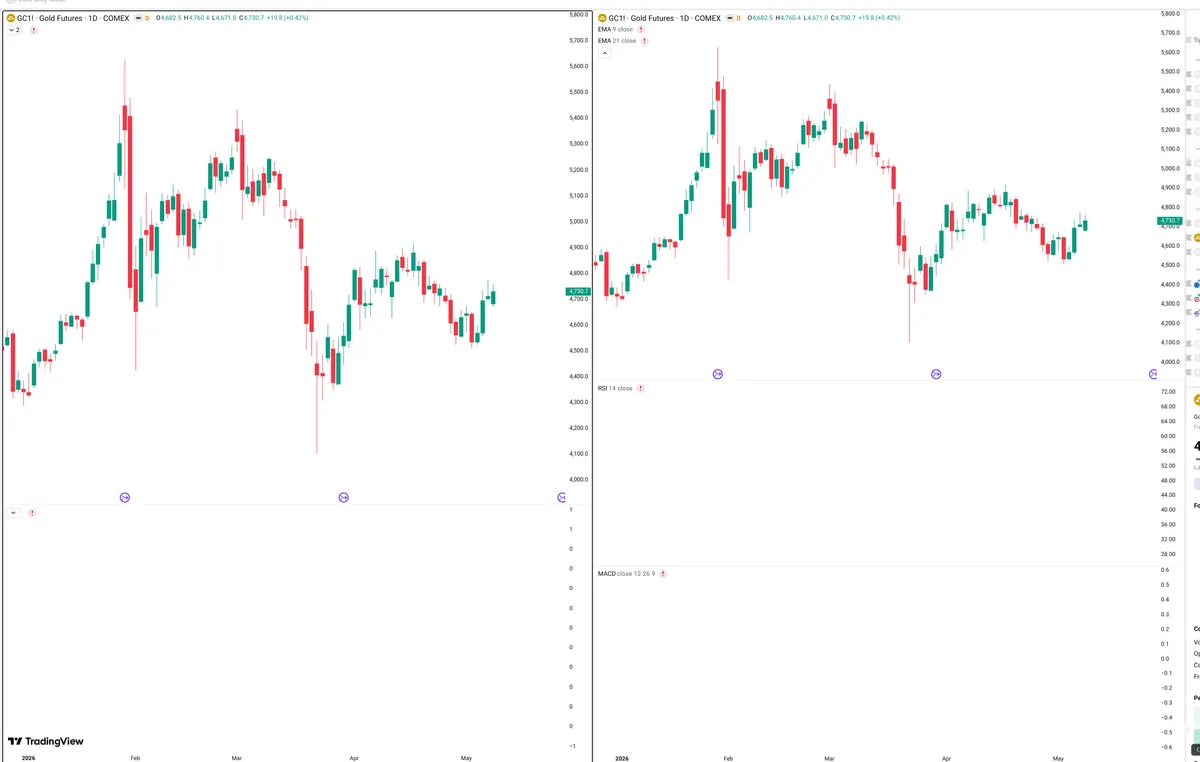Click the error icon next to EMA 9 close
Viewport: 1200px width, 762px height.
point(641,30)
